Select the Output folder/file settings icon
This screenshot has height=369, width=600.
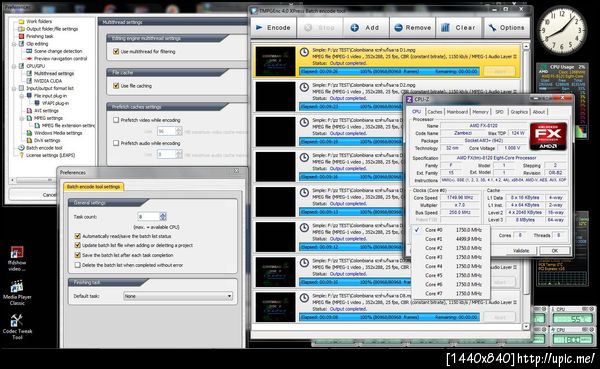(x=21, y=29)
